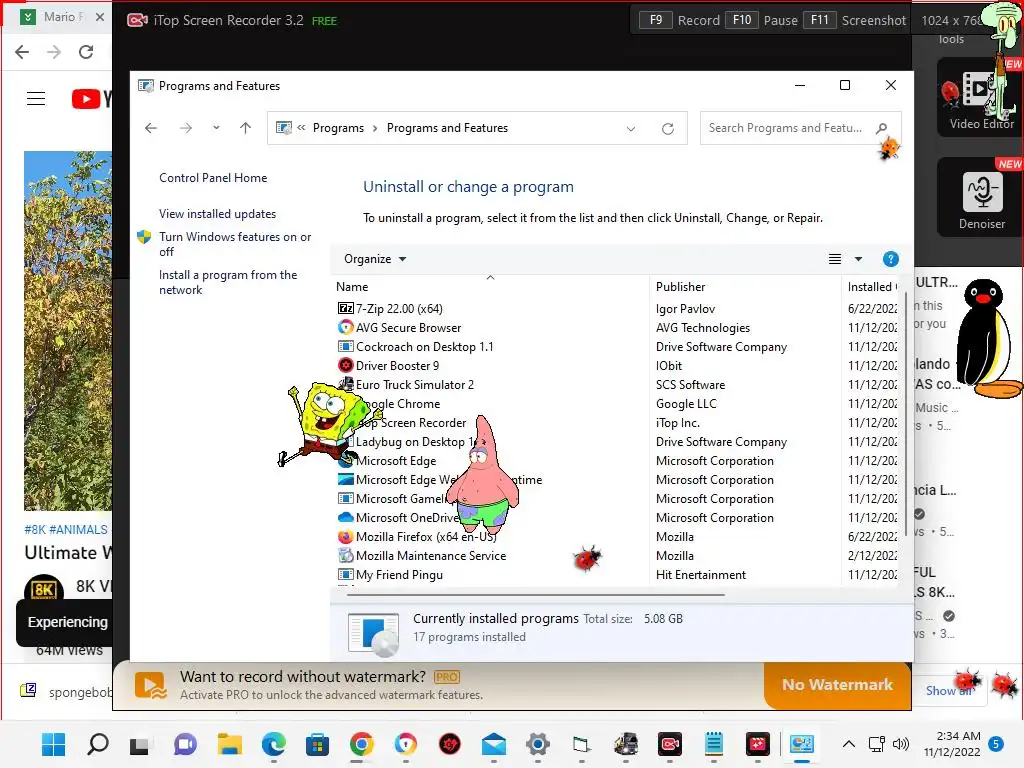Open Turn Windows features on or off
The width and height of the screenshot is (1024, 768).
coord(235,244)
